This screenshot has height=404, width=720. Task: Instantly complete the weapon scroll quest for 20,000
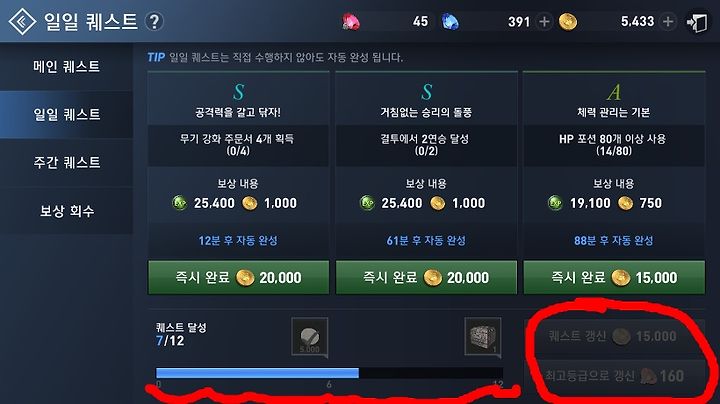coord(238,277)
